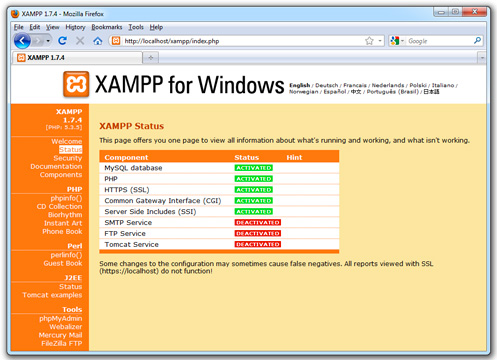Viewport: 497px width, 360px height.
Task: Open the back/forward history dropdown arrow
Action: (x=48, y=41)
